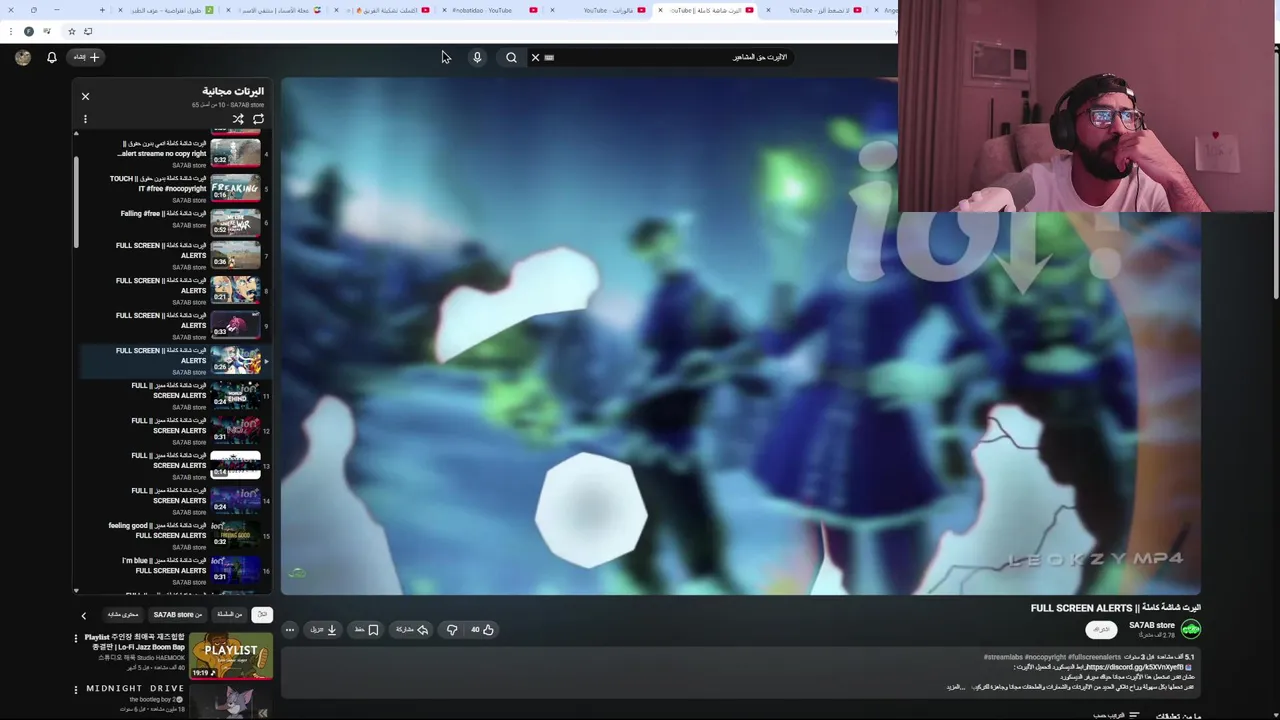Click the Subscribe button for SA7AB store
The height and width of the screenshot is (720, 1280).
[1101, 630]
